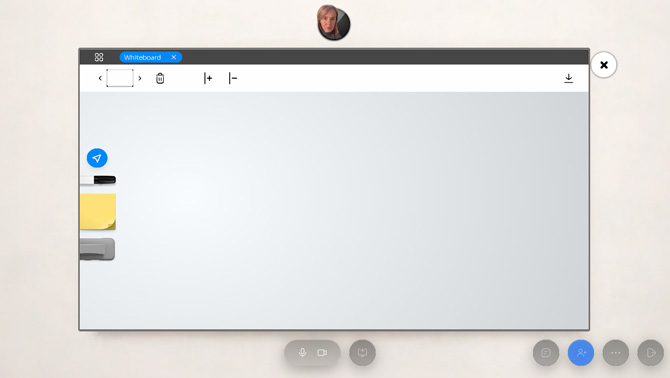
Task: Add a yellow sticky note
Action: coord(98,211)
